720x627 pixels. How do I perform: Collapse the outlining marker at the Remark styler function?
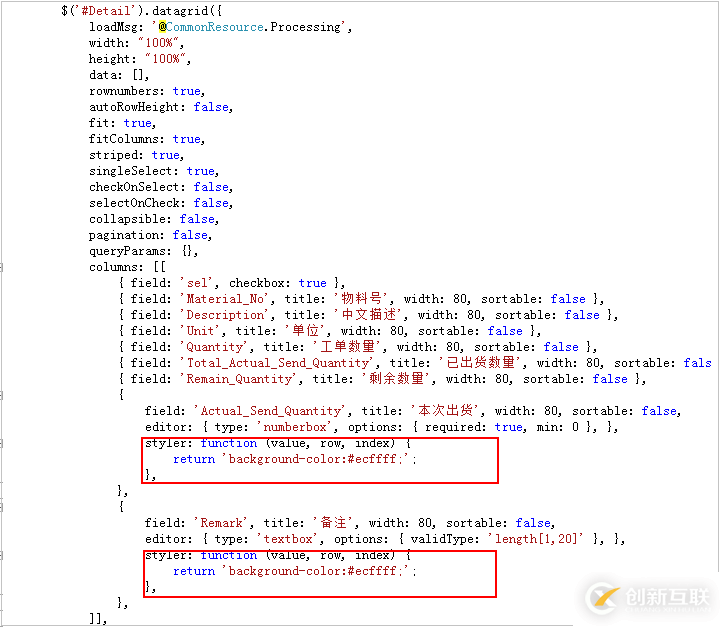[x=1, y=555]
